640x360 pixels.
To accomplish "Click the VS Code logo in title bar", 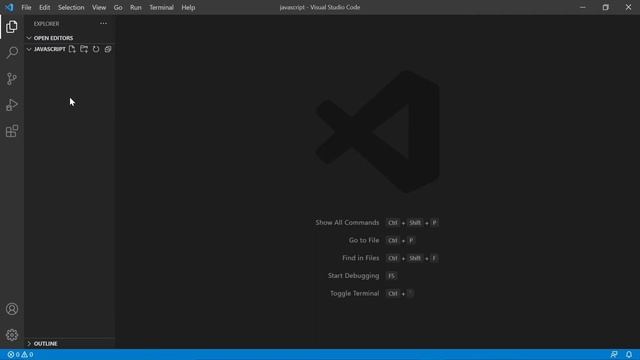I will [x=9, y=7].
